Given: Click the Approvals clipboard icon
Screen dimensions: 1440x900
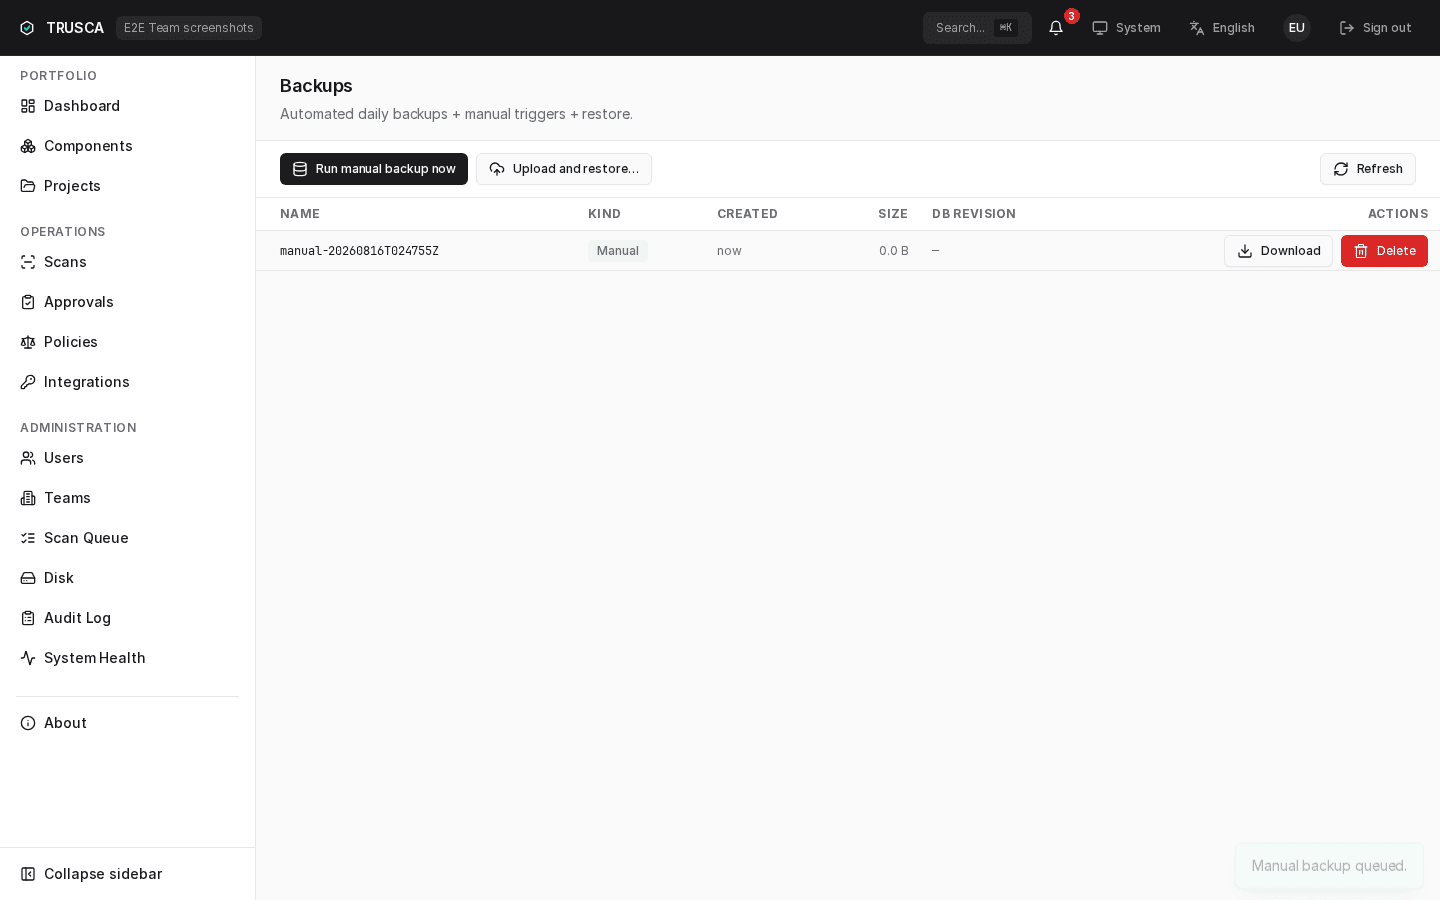Looking at the screenshot, I should (x=28, y=302).
